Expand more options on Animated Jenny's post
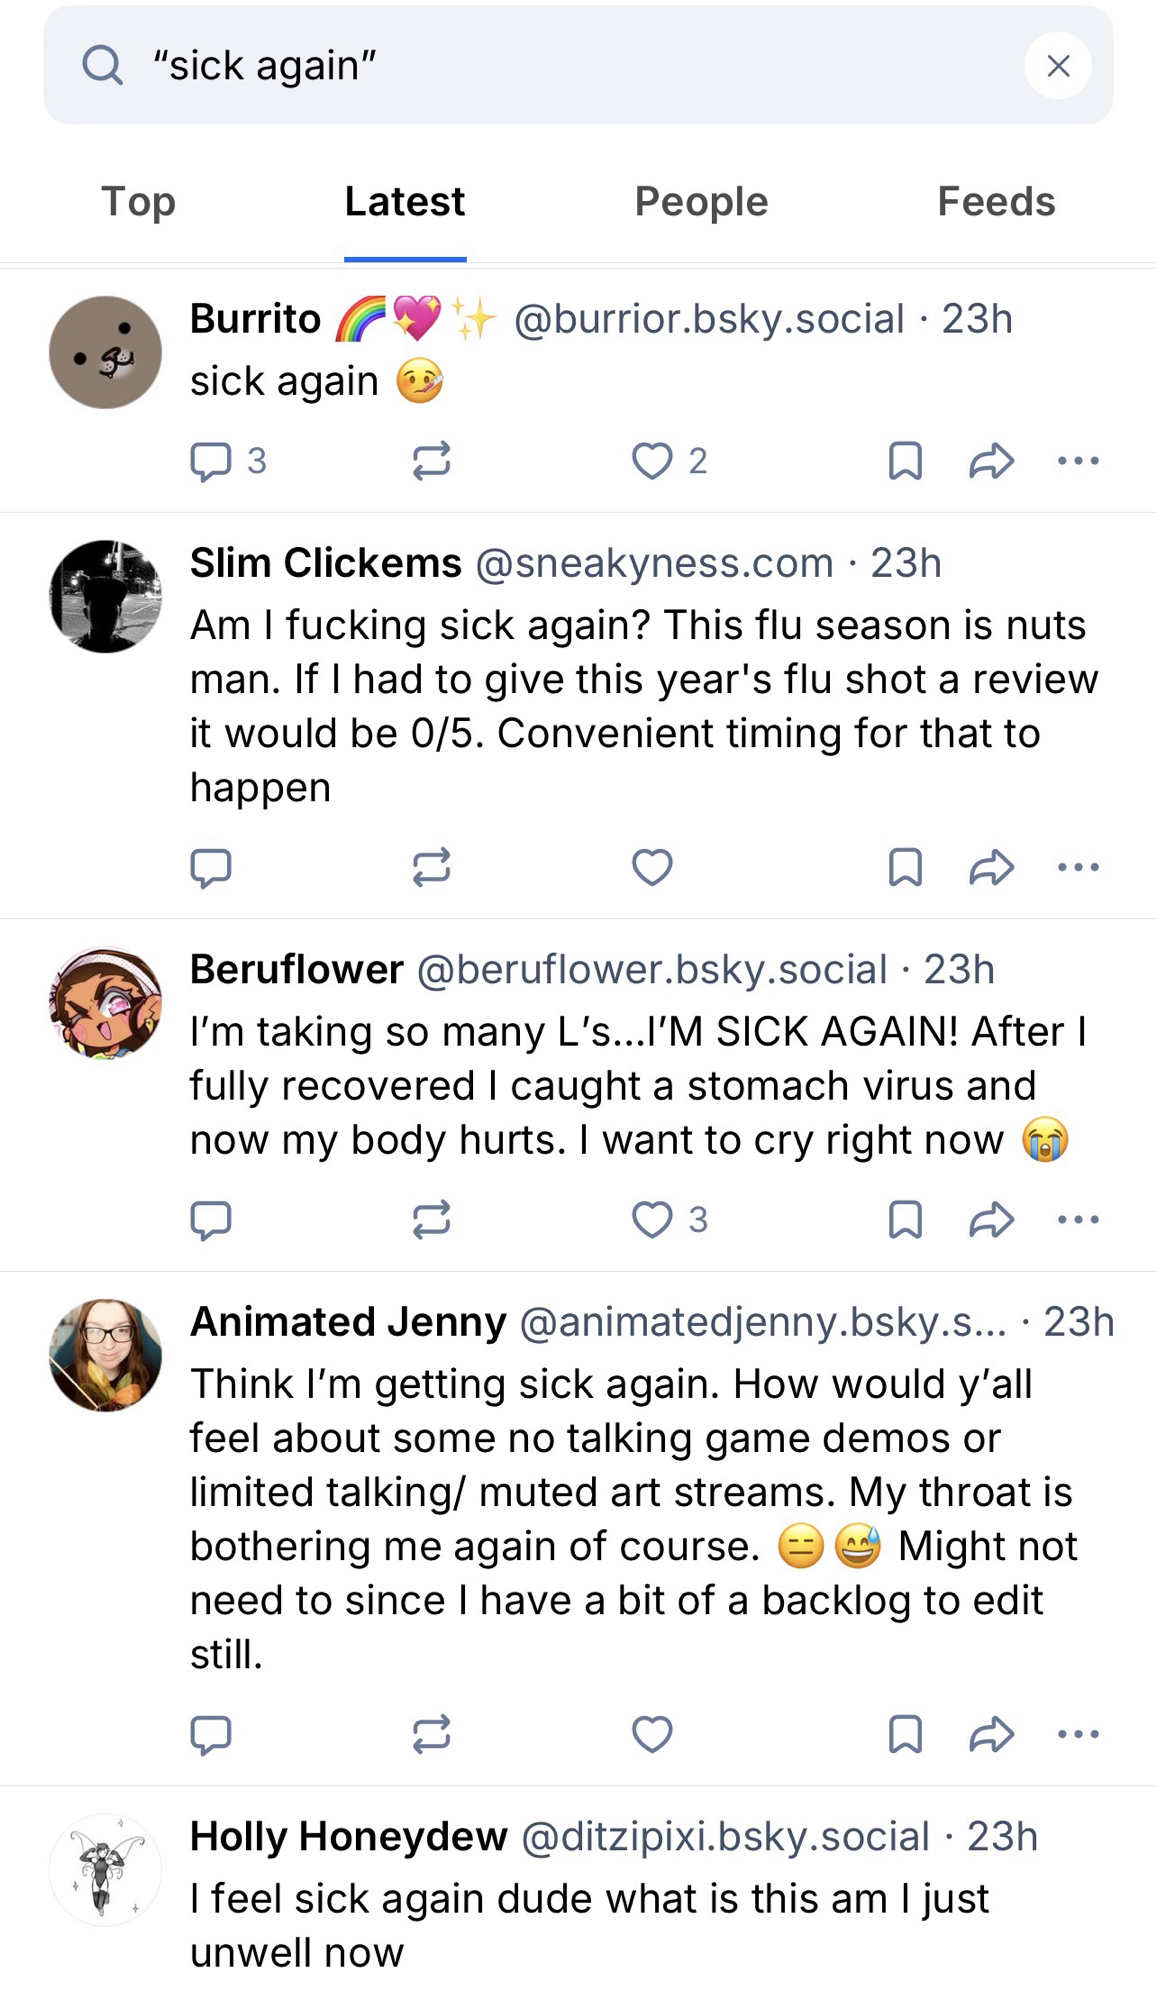 (x=1078, y=1734)
